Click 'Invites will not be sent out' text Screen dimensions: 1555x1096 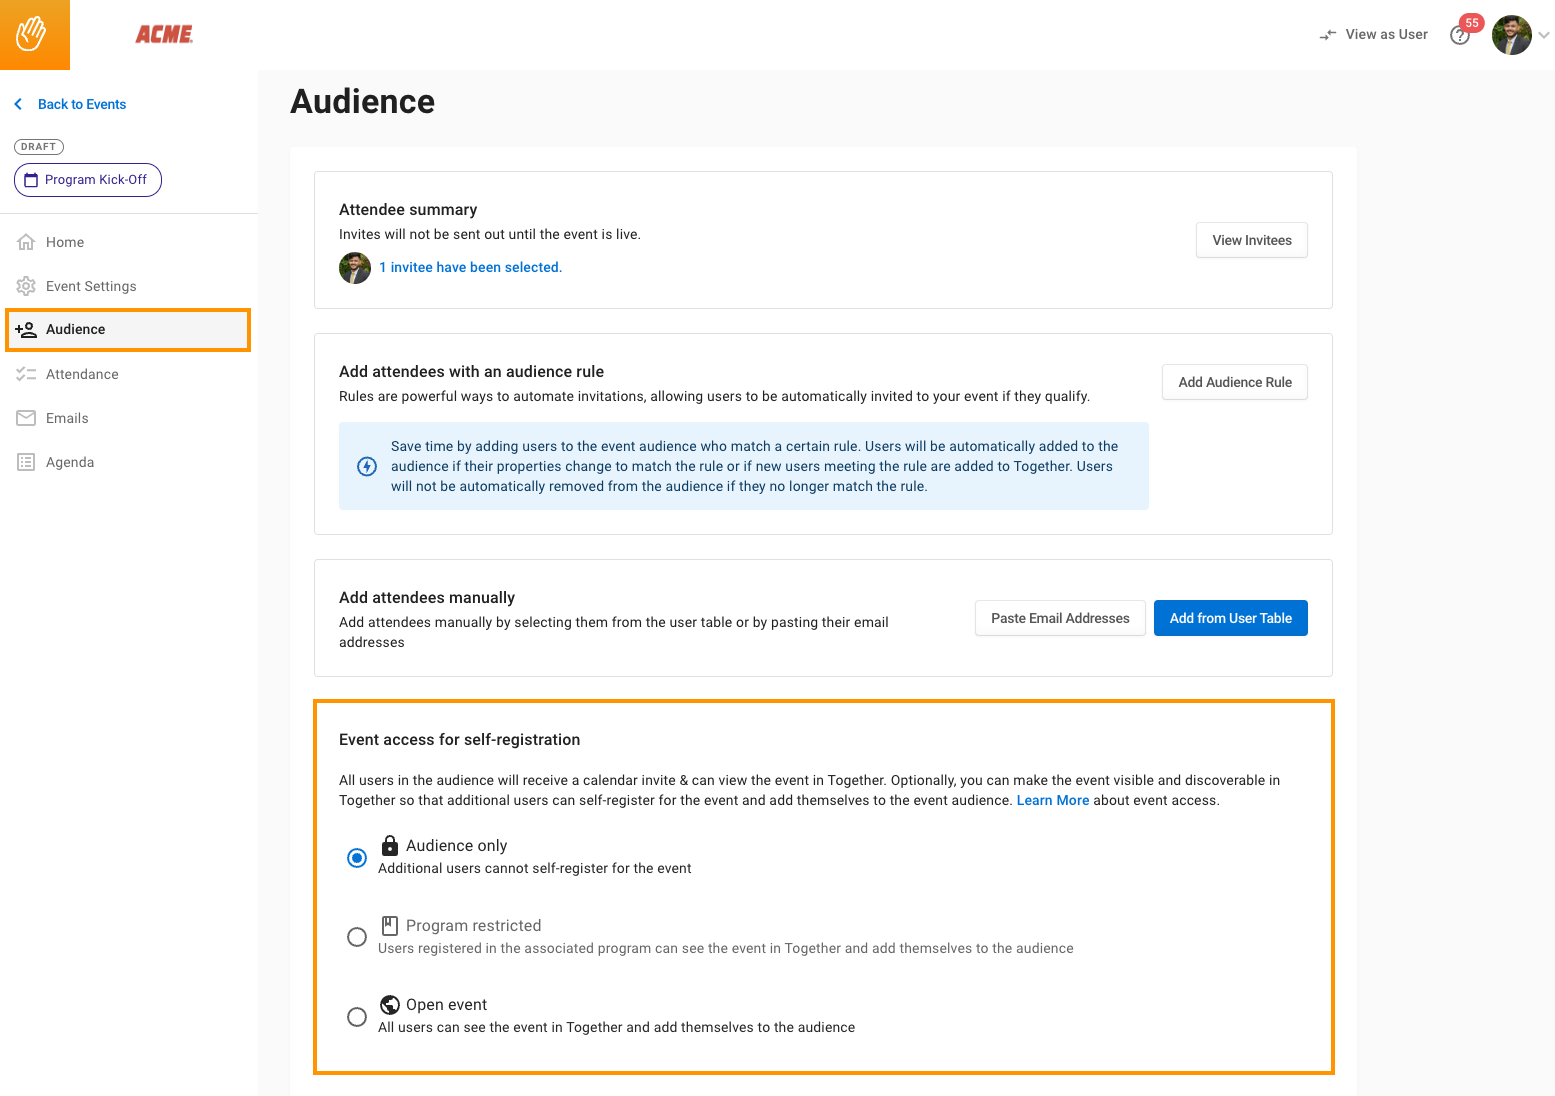coord(490,234)
